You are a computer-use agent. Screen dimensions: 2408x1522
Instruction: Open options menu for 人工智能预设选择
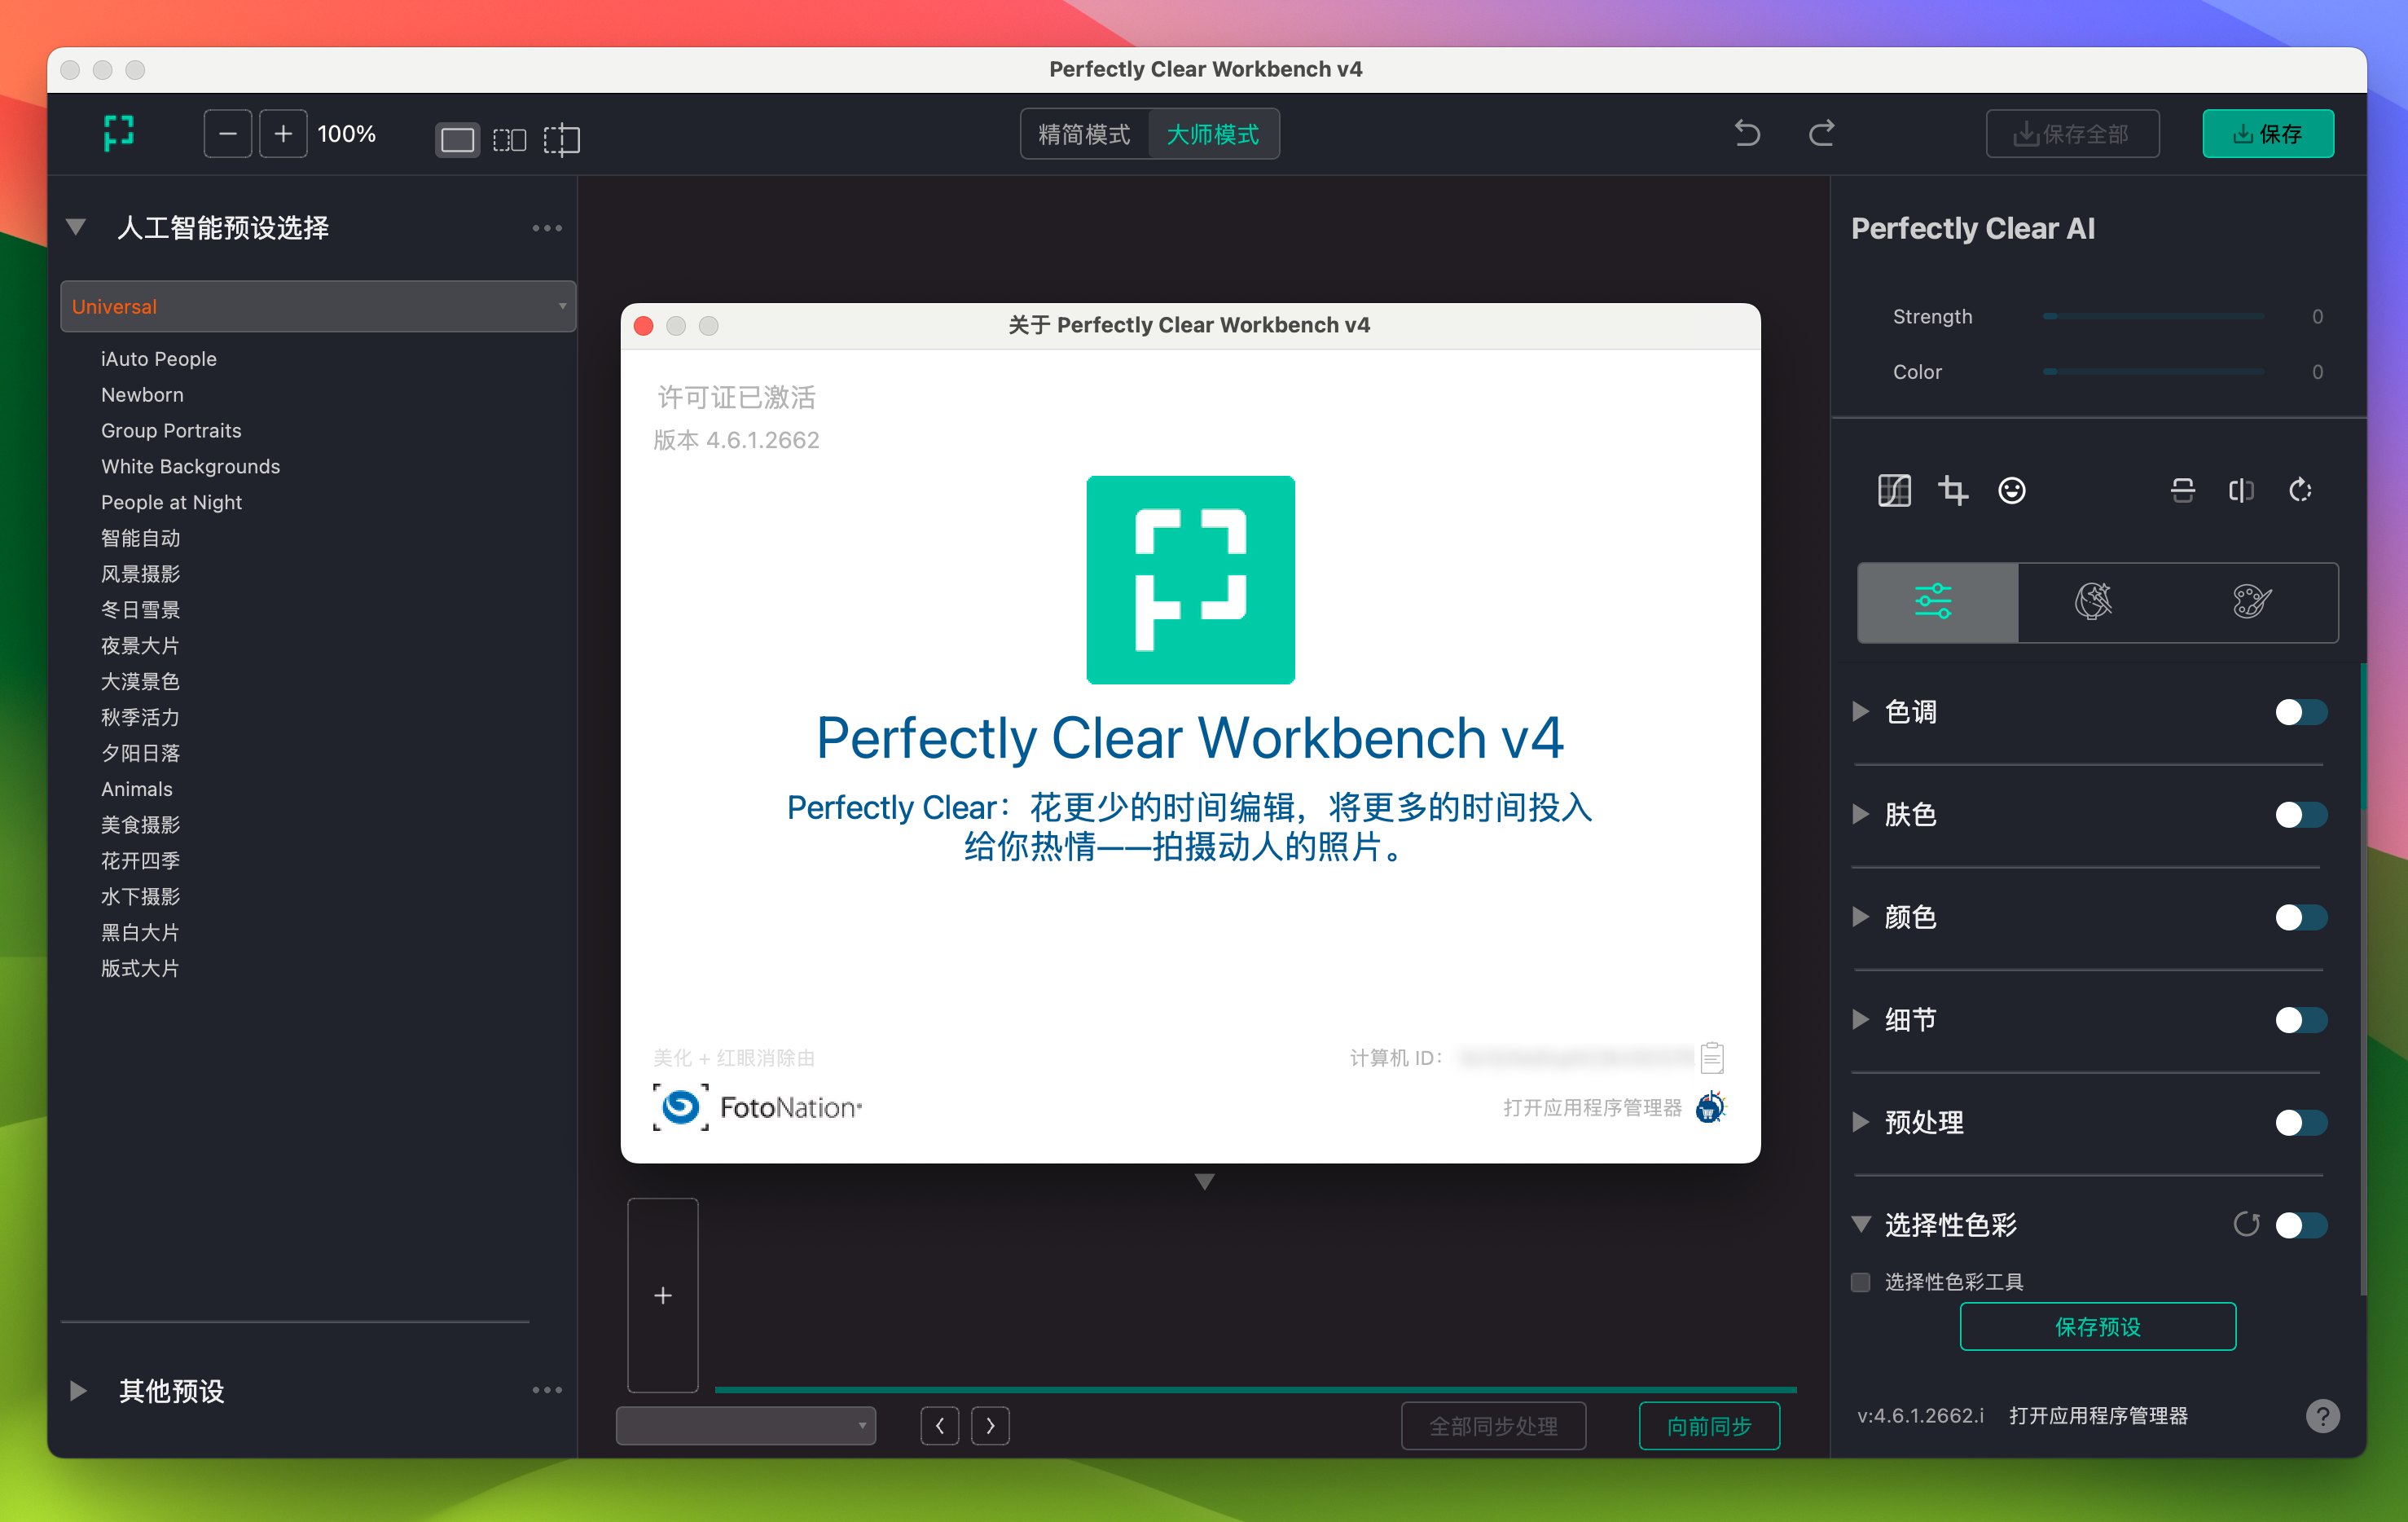[547, 228]
